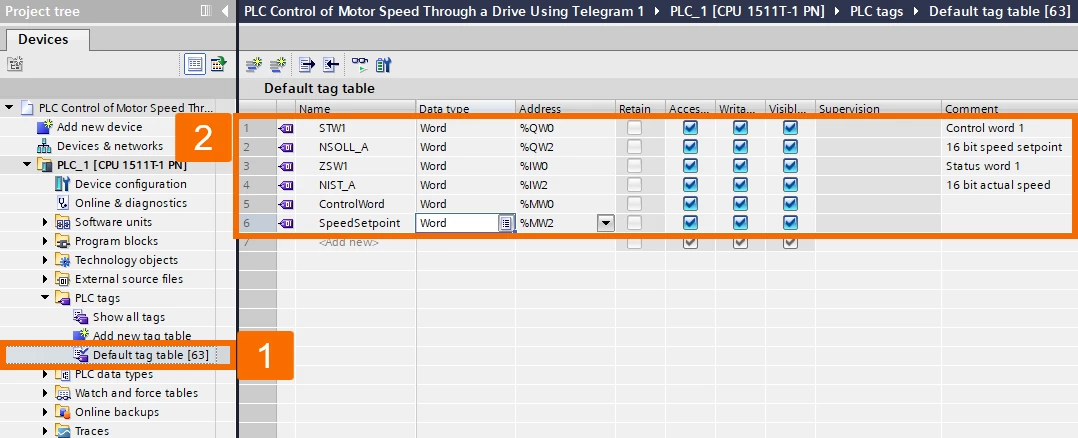Click the Monitor all glasses icon
Screen dimensions: 1078x438
pos(360,65)
